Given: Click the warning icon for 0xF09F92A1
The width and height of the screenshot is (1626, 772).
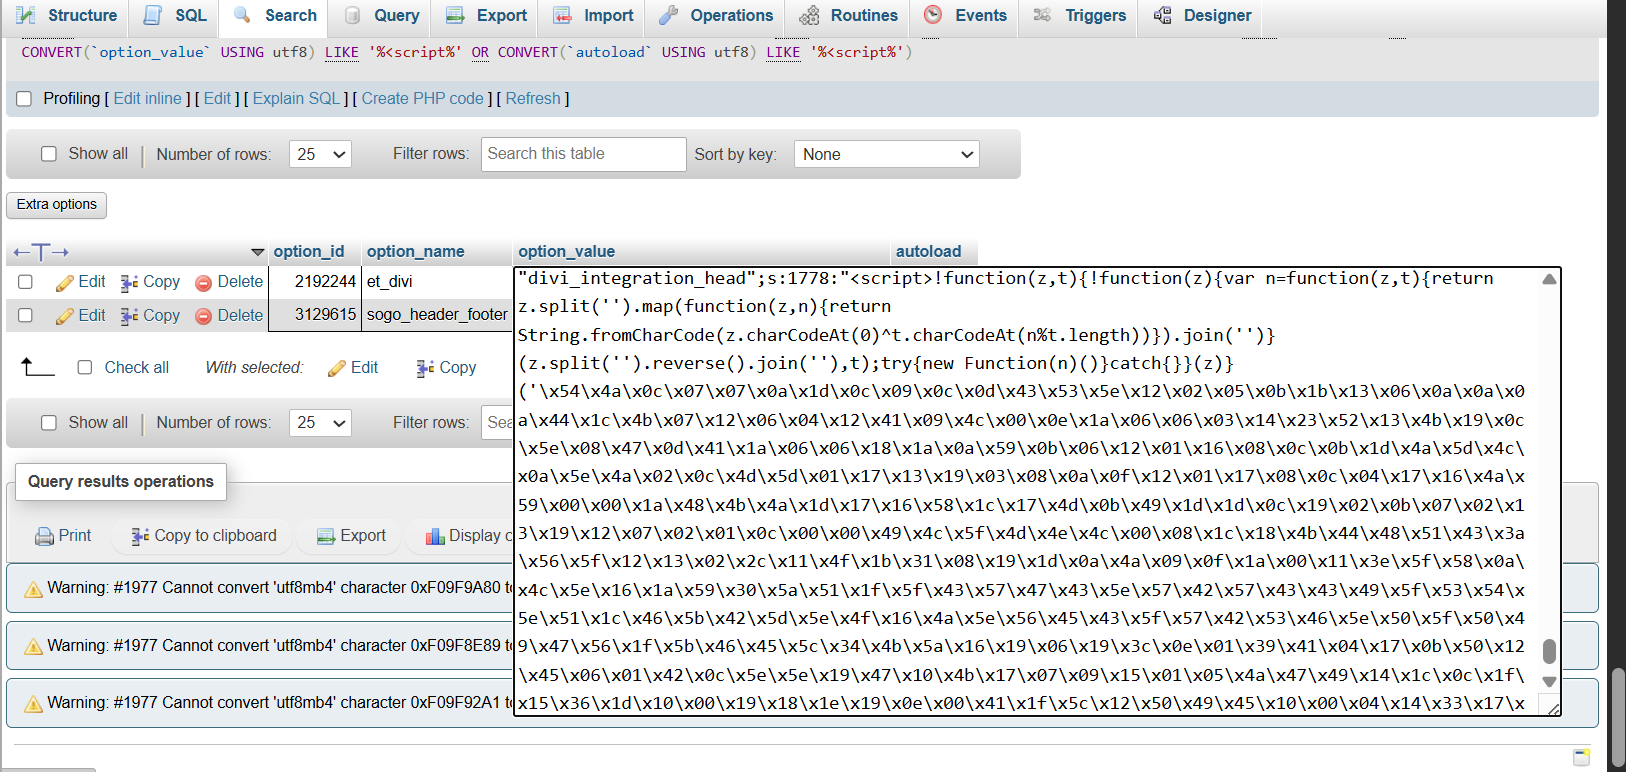Looking at the screenshot, I should tap(33, 704).
